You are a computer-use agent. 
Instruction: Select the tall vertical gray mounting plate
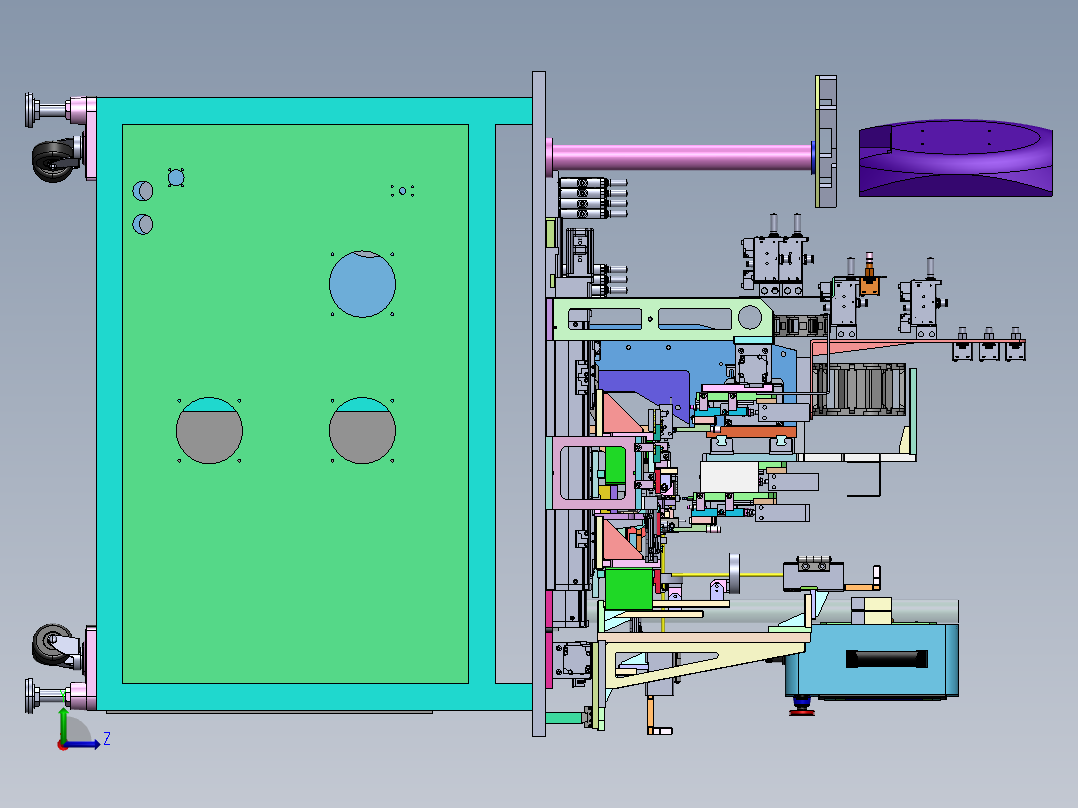[539, 404]
